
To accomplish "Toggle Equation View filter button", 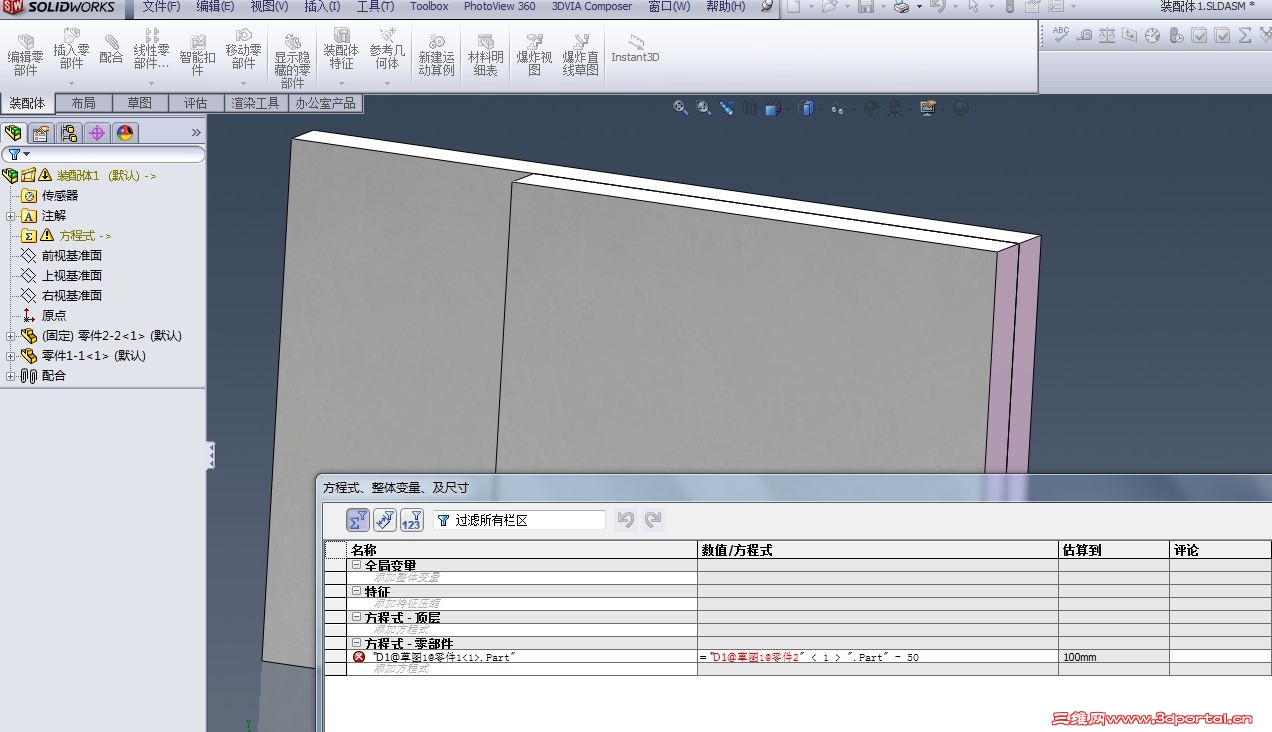I will pos(358,520).
